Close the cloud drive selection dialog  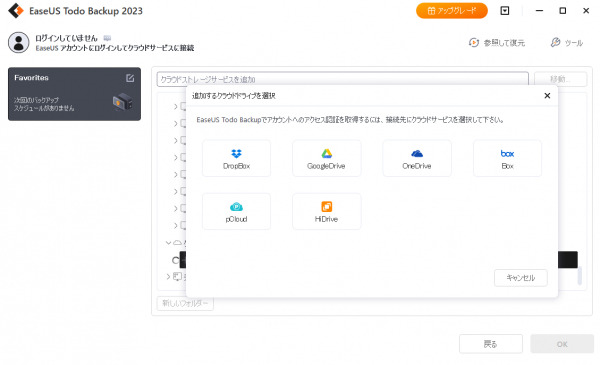pyautogui.click(x=547, y=96)
